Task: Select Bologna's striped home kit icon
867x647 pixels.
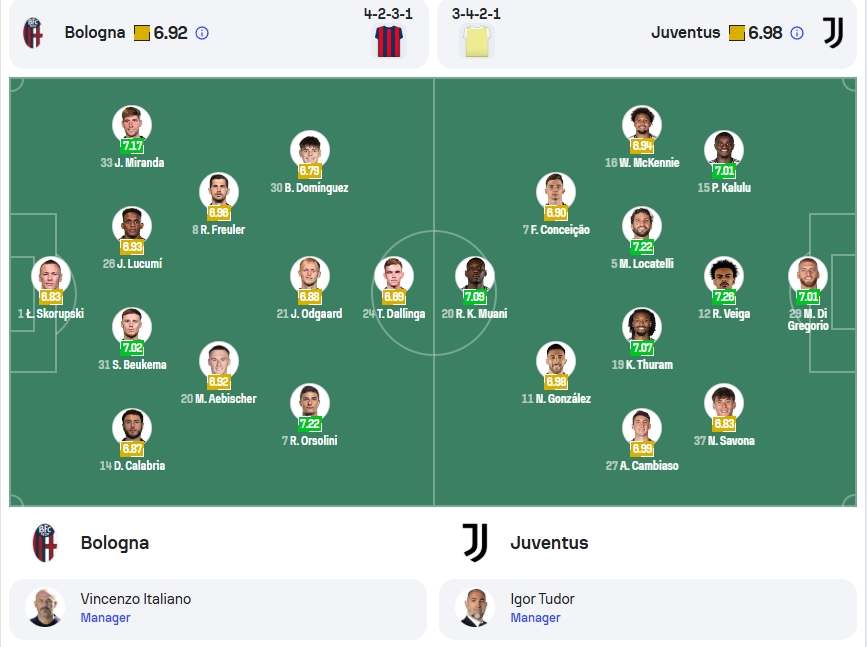Action: pos(389,41)
